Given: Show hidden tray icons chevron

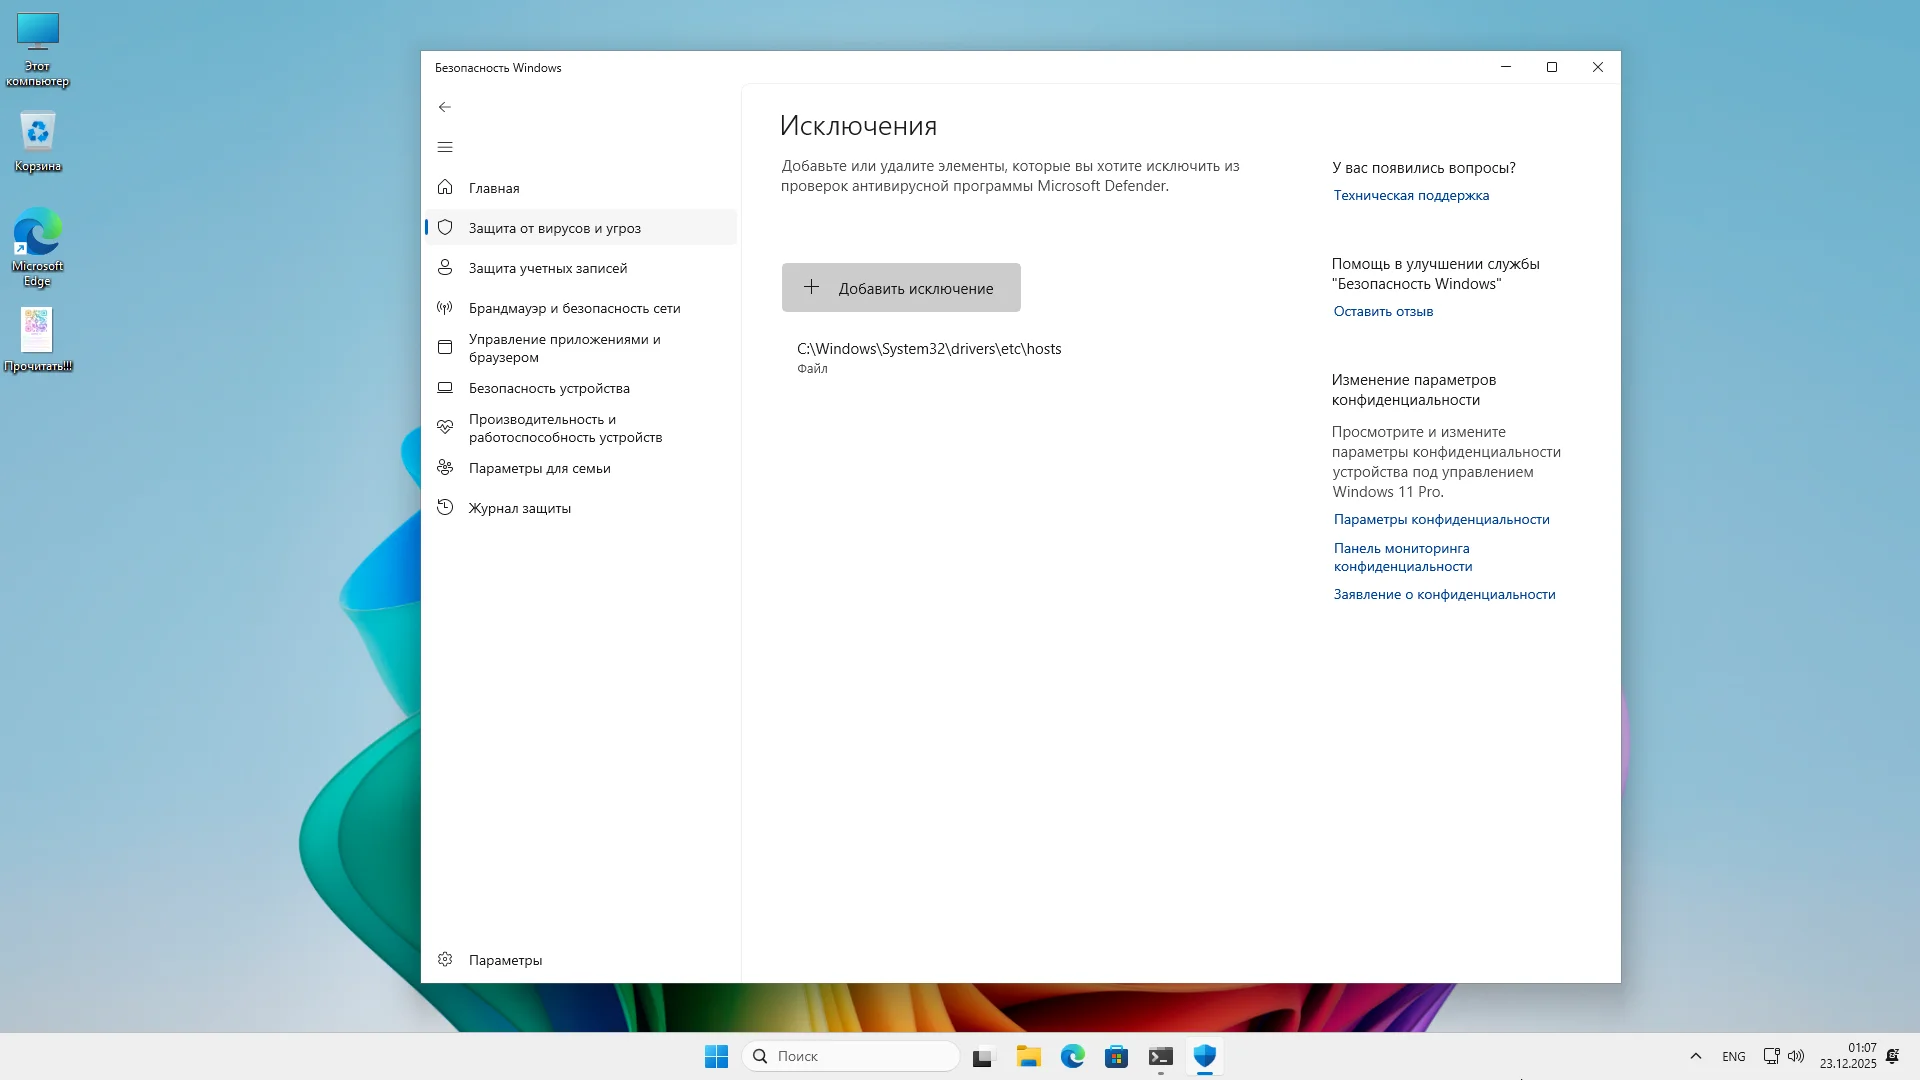Looking at the screenshot, I should [1695, 1056].
